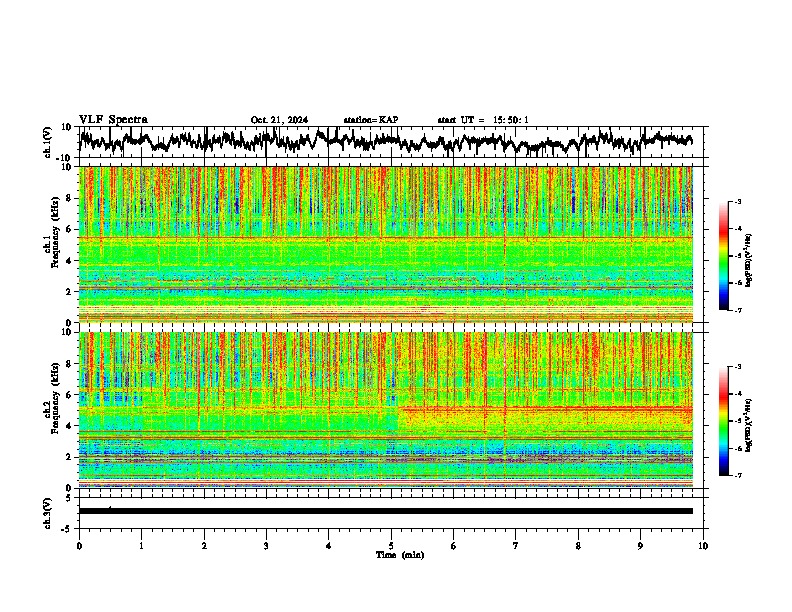792x612 pixels.
Task: Click the time axis tick label "1"
Action: pos(141,546)
